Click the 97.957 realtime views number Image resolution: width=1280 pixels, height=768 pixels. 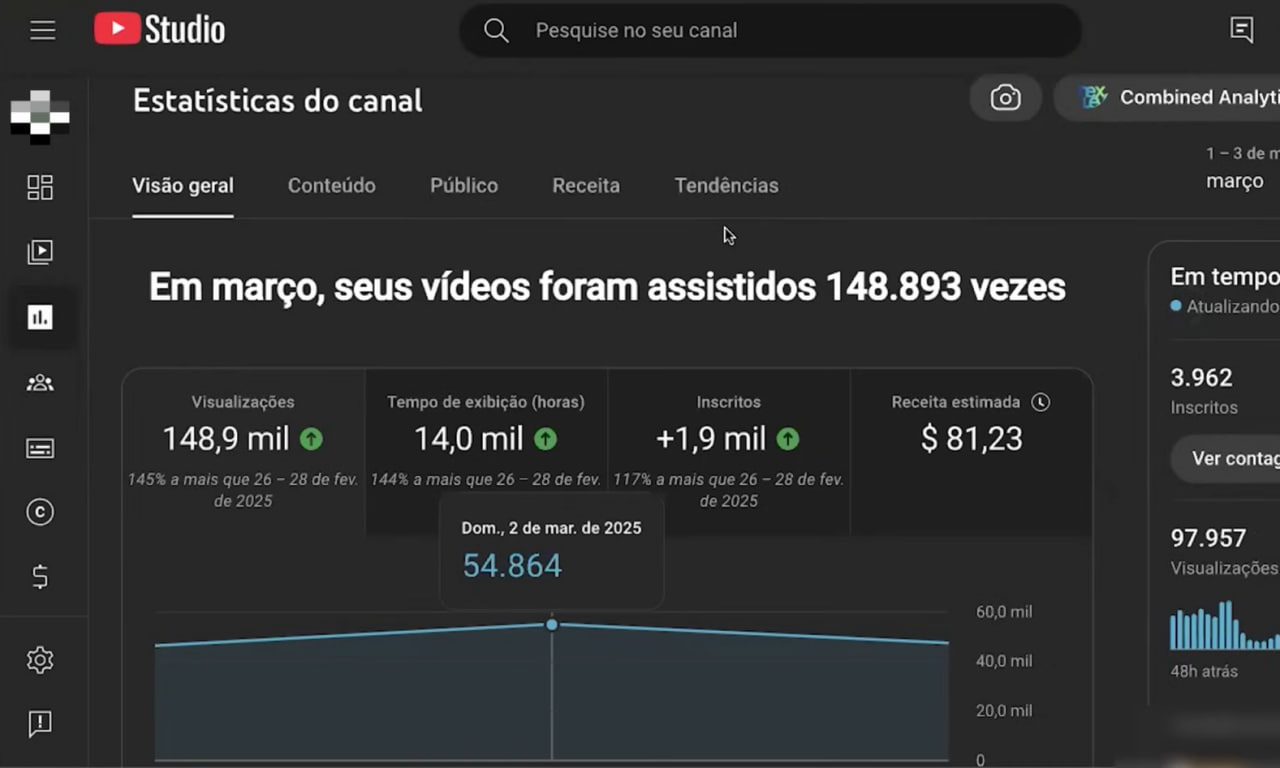point(1208,538)
